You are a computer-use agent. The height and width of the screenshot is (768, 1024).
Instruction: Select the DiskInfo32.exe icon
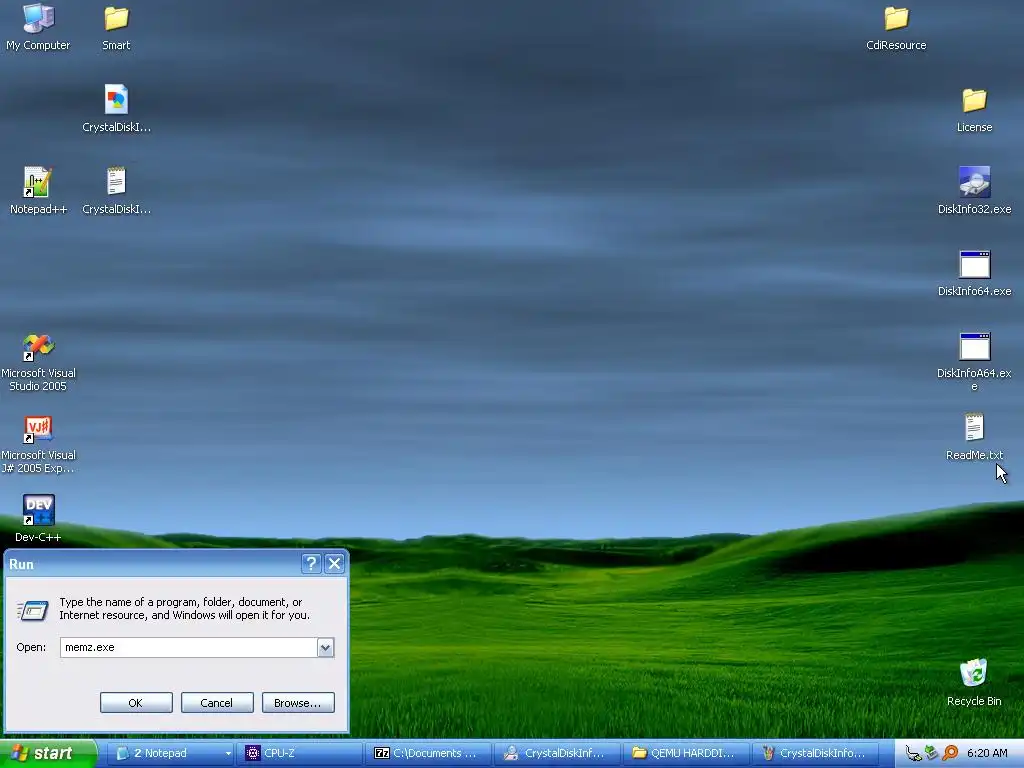(974, 191)
